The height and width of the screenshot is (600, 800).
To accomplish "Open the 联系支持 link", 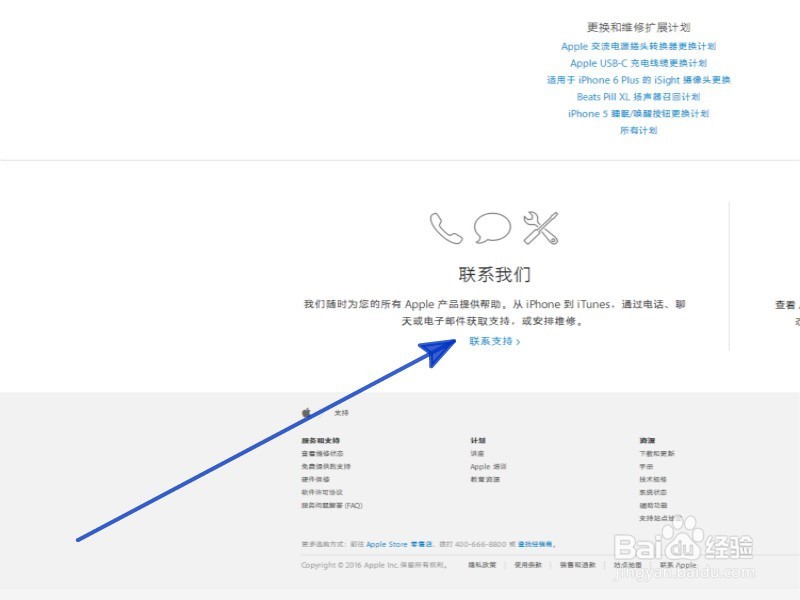I will pos(490,342).
